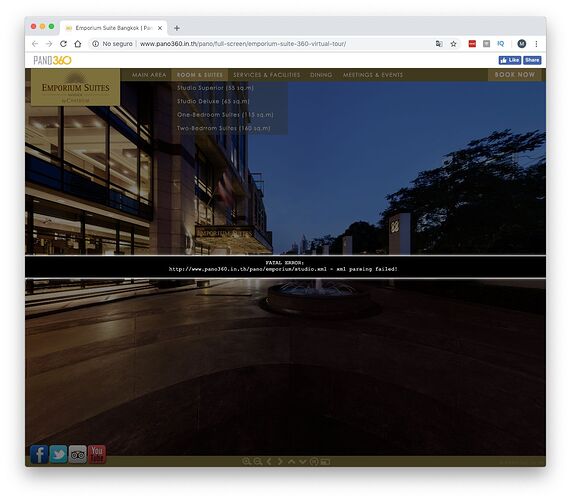The width and height of the screenshot is (570, 500).
Task: Open the Services & Facilities menu
Action: click(266, 75)
